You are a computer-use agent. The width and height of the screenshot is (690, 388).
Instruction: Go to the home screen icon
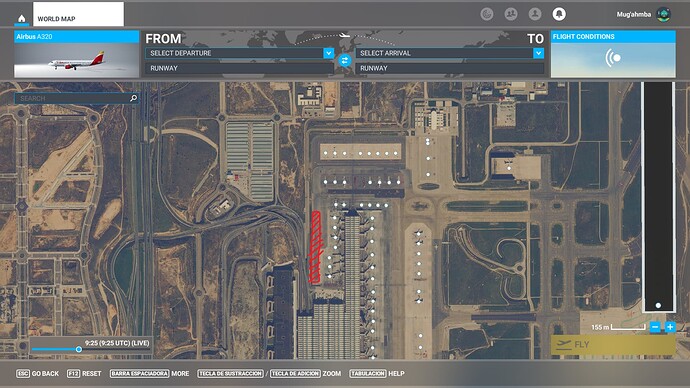tap(22, 18)
